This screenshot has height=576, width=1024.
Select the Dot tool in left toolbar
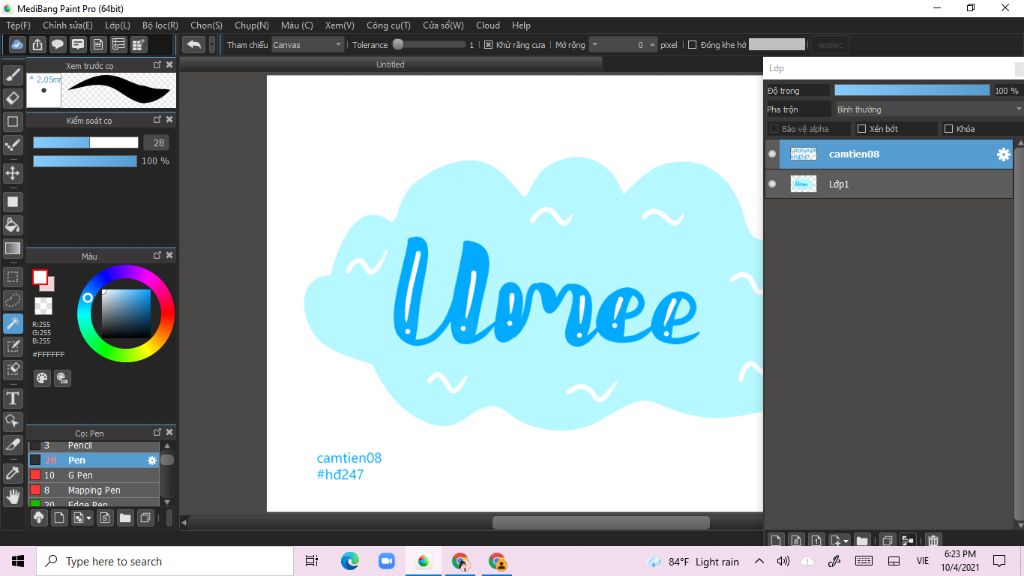point(12,145)
